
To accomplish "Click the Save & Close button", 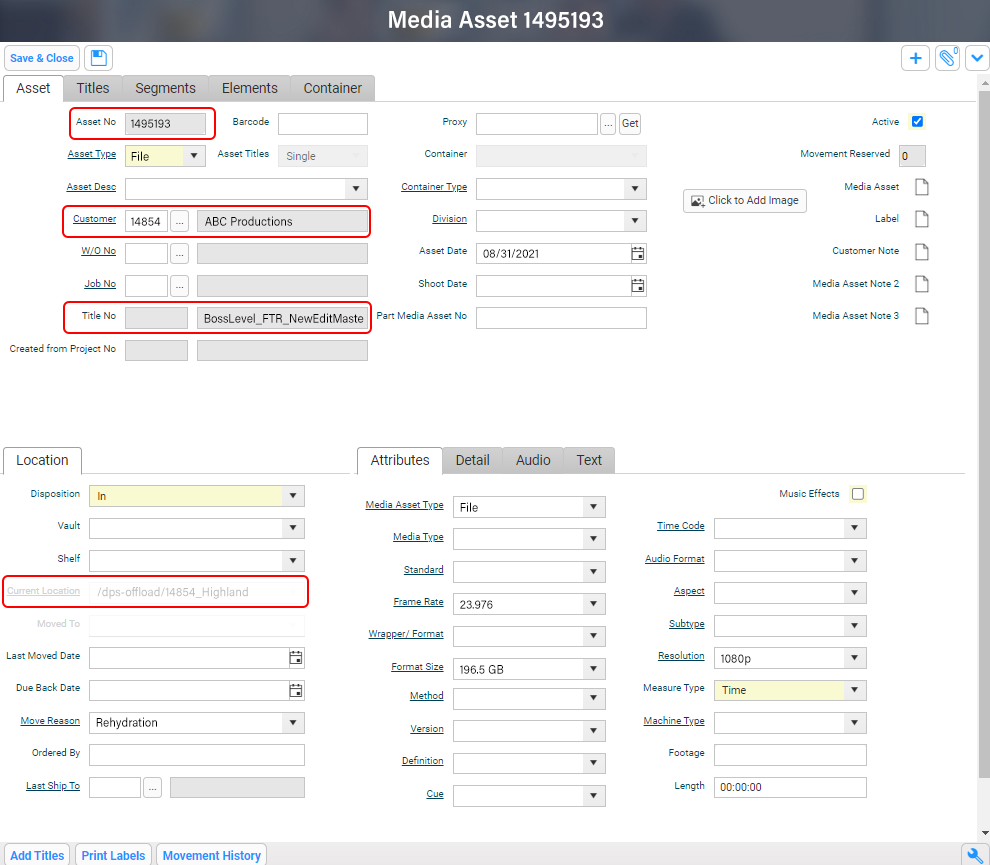I will (x=41, y=57).
